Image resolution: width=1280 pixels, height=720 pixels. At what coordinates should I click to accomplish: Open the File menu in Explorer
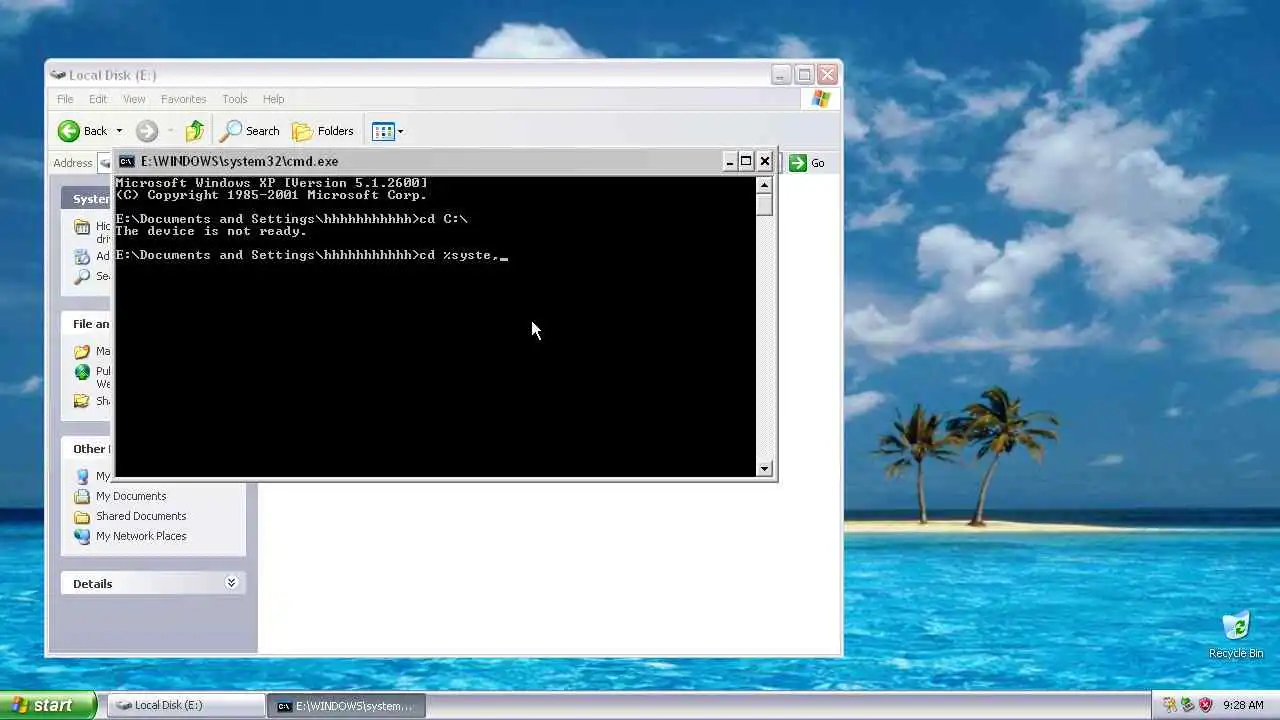click(x=65, y=99)
